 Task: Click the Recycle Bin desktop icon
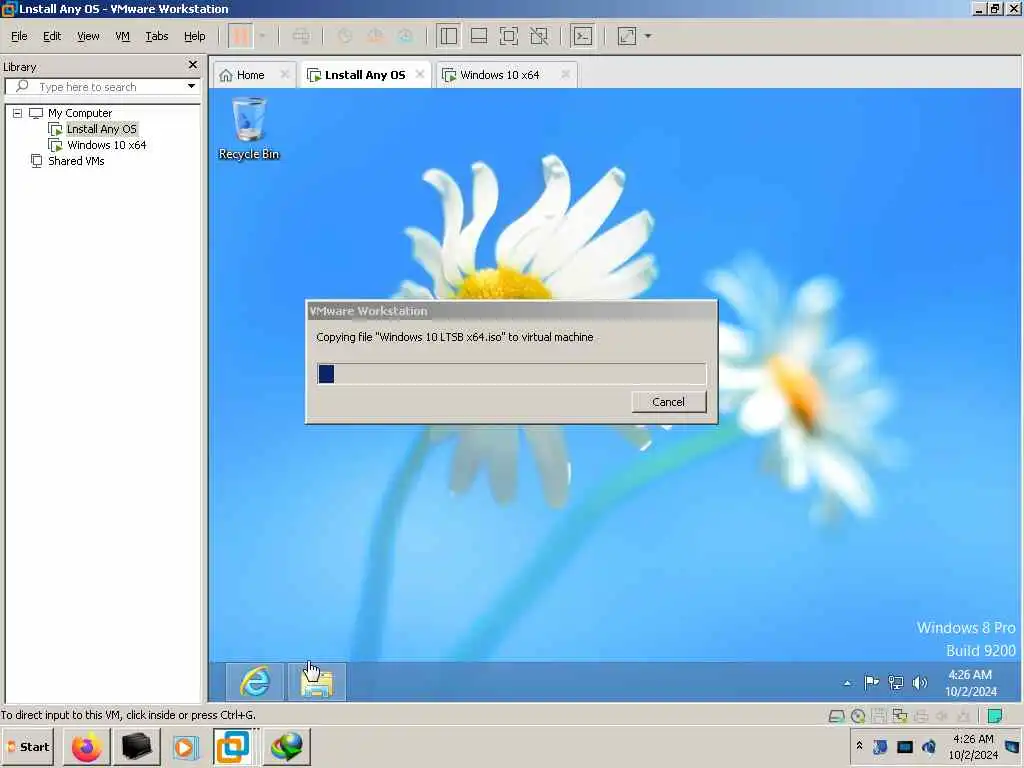coord(249,129)
